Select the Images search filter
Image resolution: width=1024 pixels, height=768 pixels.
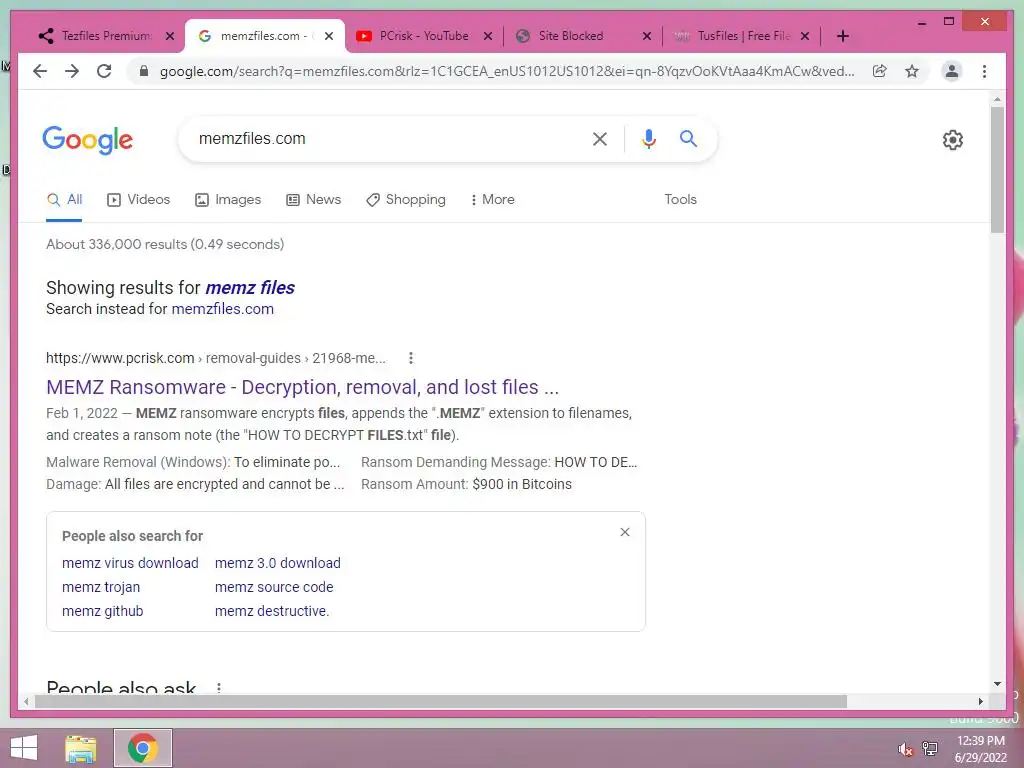tap(228, 200)
